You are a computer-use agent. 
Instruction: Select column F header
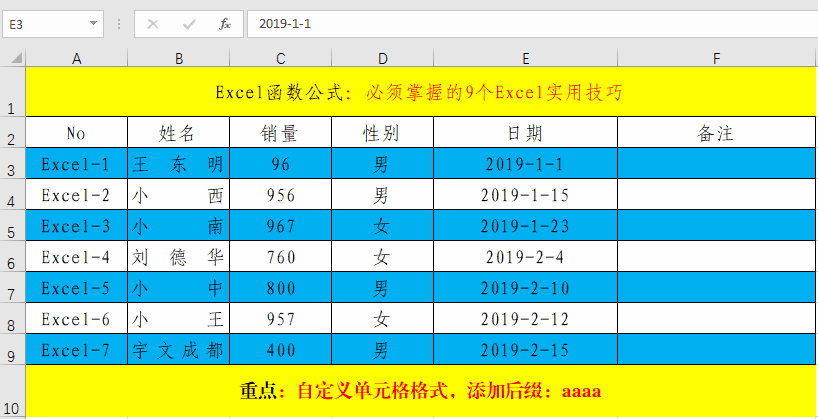pyautogui.click(x=717, y=58)
